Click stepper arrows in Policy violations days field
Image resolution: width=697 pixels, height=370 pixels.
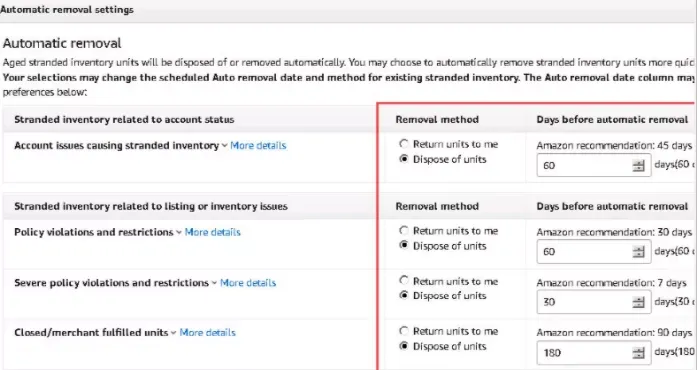pyautogui.click(x=638, y=252)
